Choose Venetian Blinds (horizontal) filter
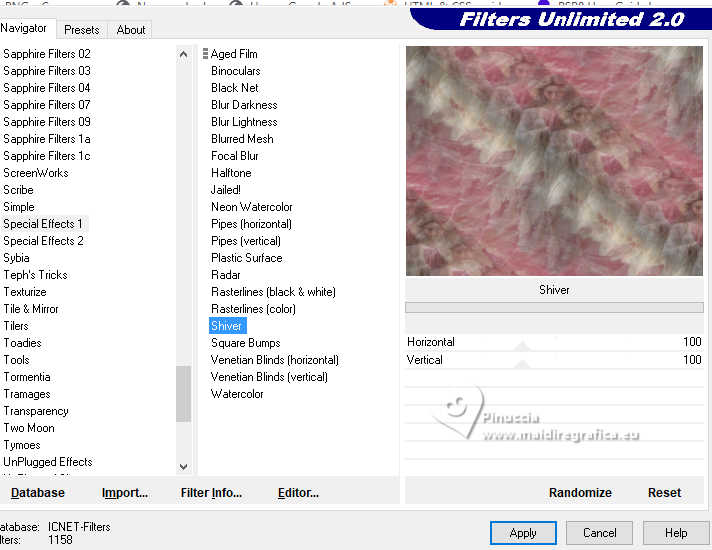712x550 pixels. [275, 360]
